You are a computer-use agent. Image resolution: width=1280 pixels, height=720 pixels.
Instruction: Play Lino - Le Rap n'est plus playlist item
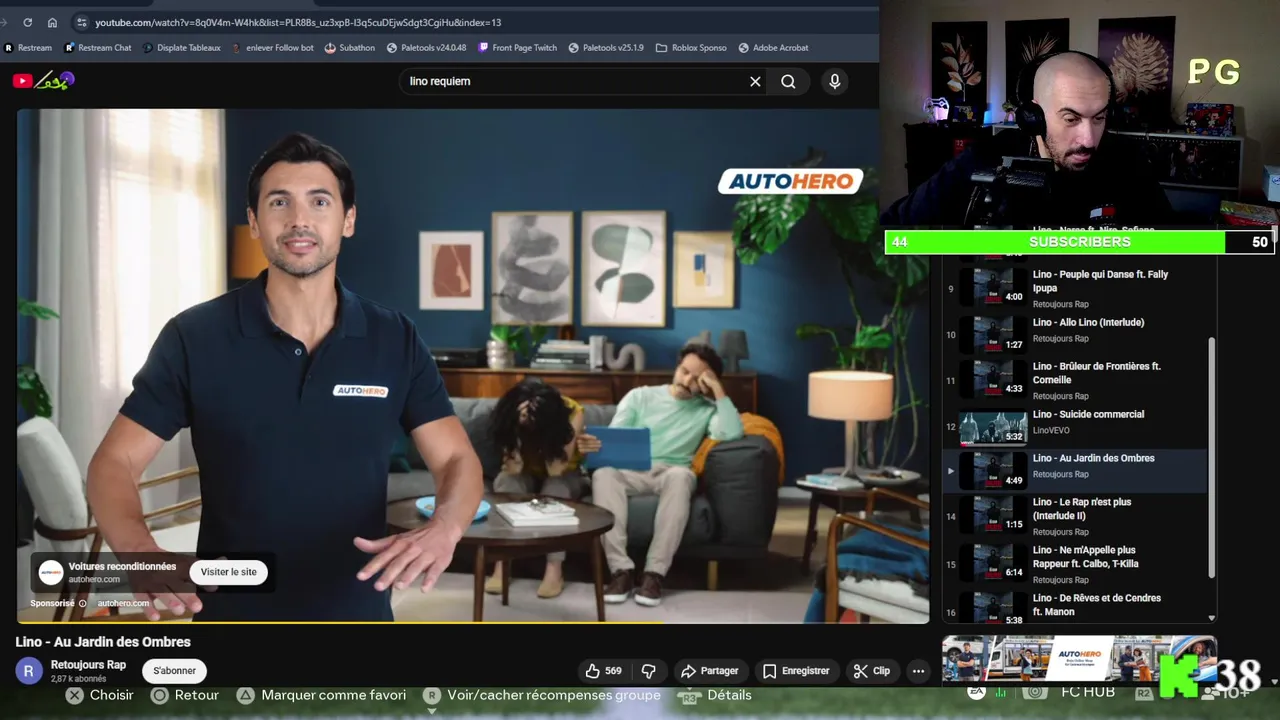click(x=1075, y=516)
